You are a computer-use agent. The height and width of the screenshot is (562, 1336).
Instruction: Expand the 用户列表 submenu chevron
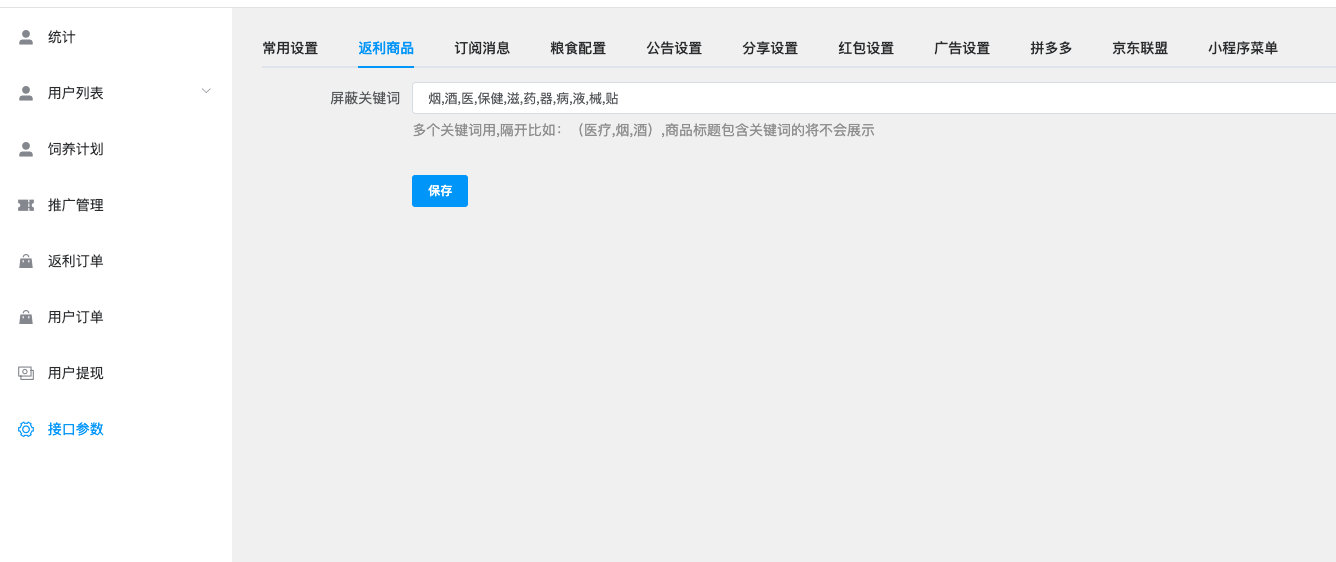click(x=206, y=92)
